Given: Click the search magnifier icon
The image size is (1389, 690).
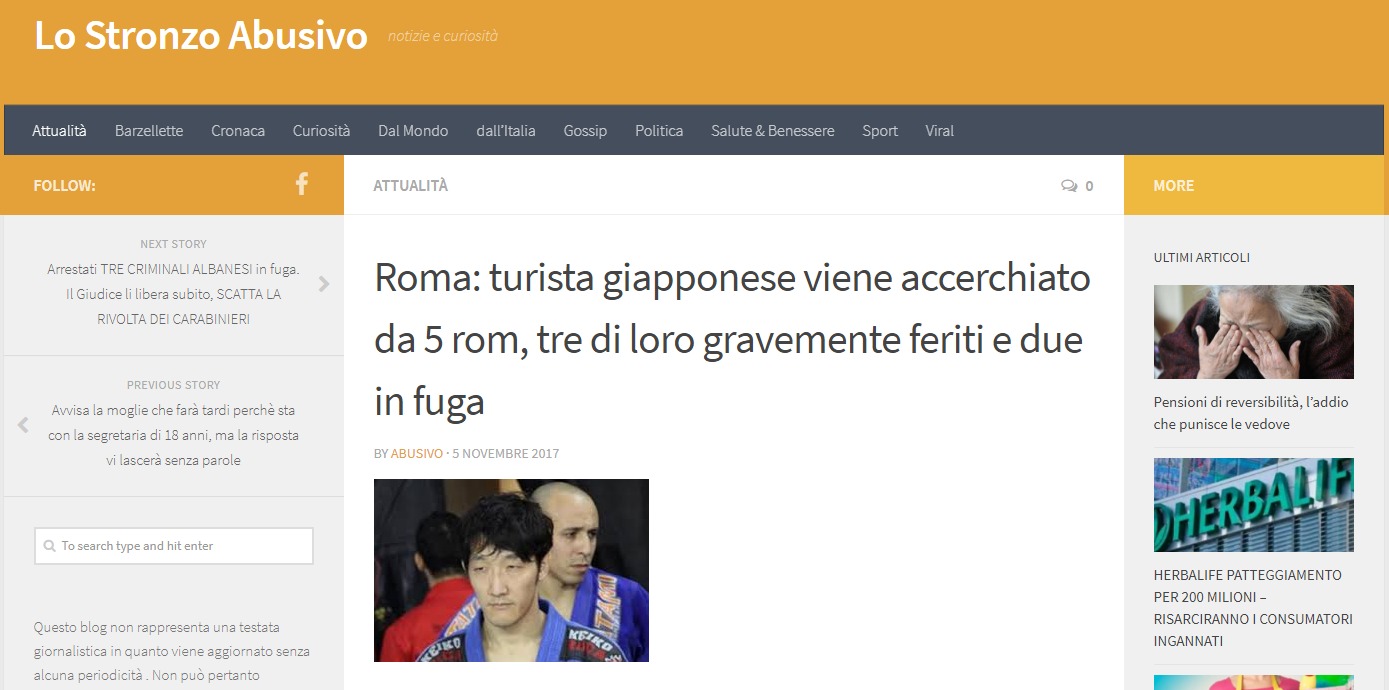Looking at the screenshot, I should 50,546.
